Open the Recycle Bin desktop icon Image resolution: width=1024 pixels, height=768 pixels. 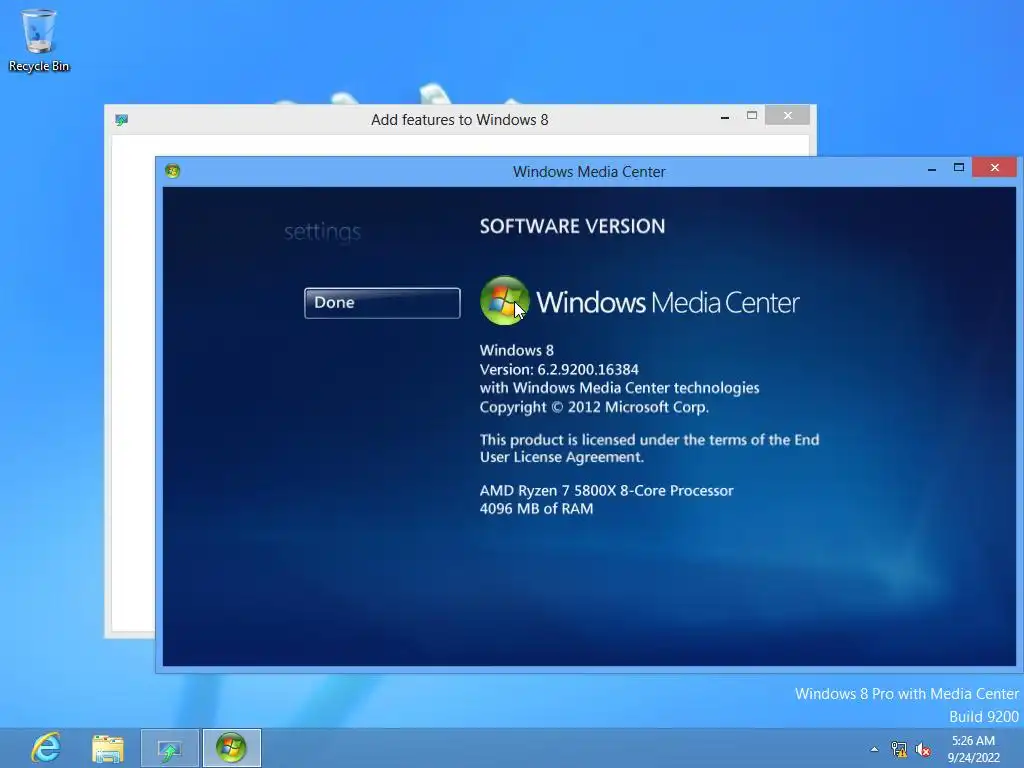[x=39, y=40]
